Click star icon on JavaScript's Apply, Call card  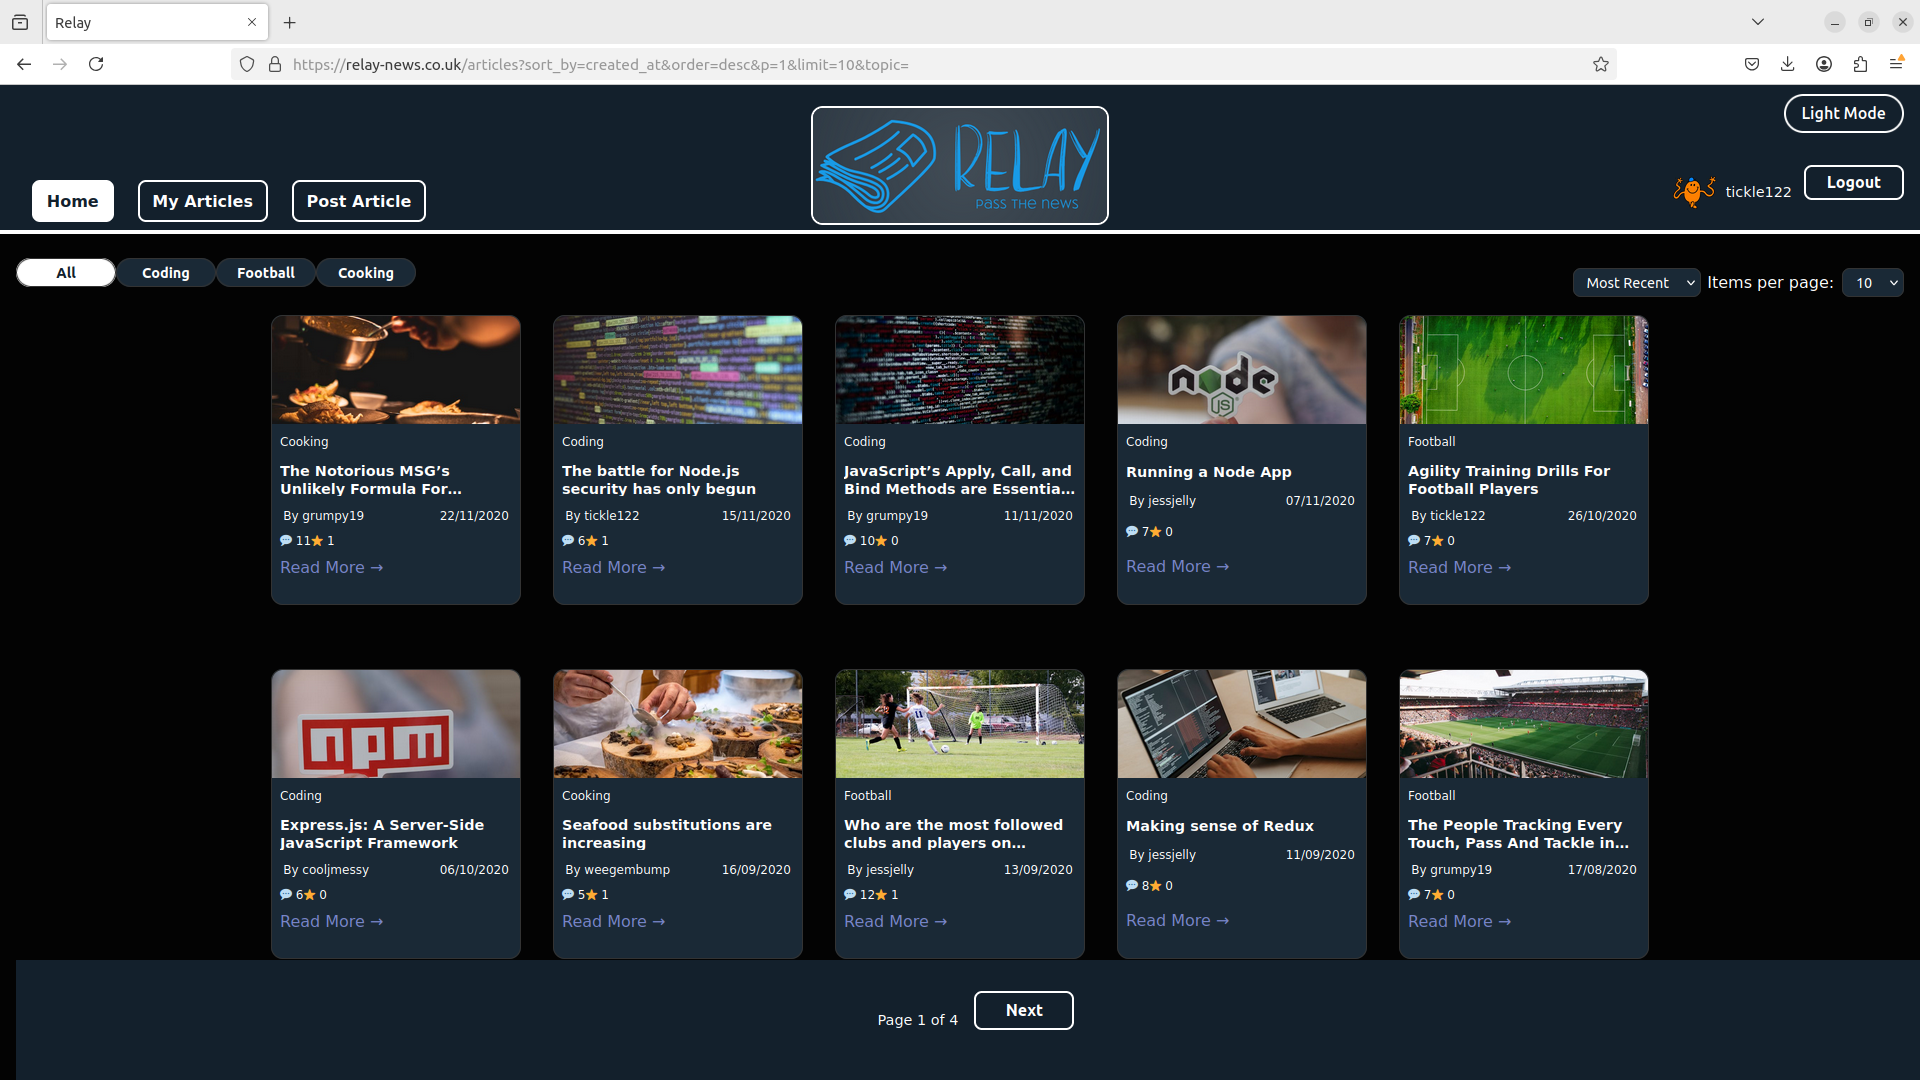881,541
